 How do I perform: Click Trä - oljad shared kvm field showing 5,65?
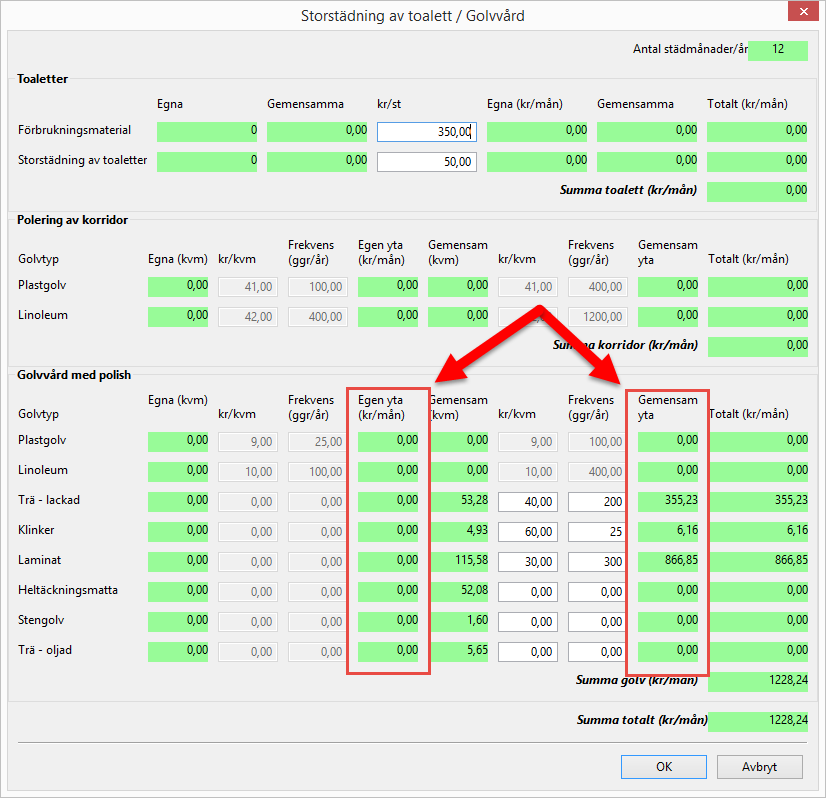point(458,652)
